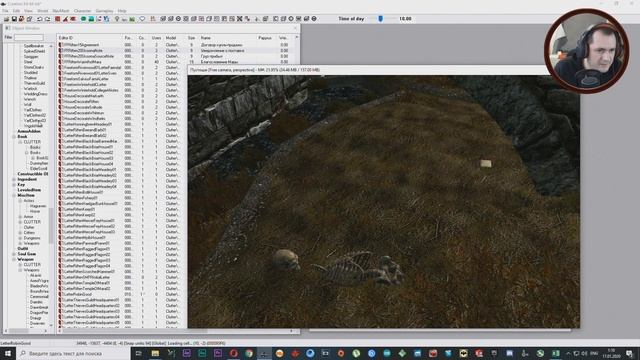
Task: Select Spellbreaker in the object tree
Action: [x=33, y=46]
